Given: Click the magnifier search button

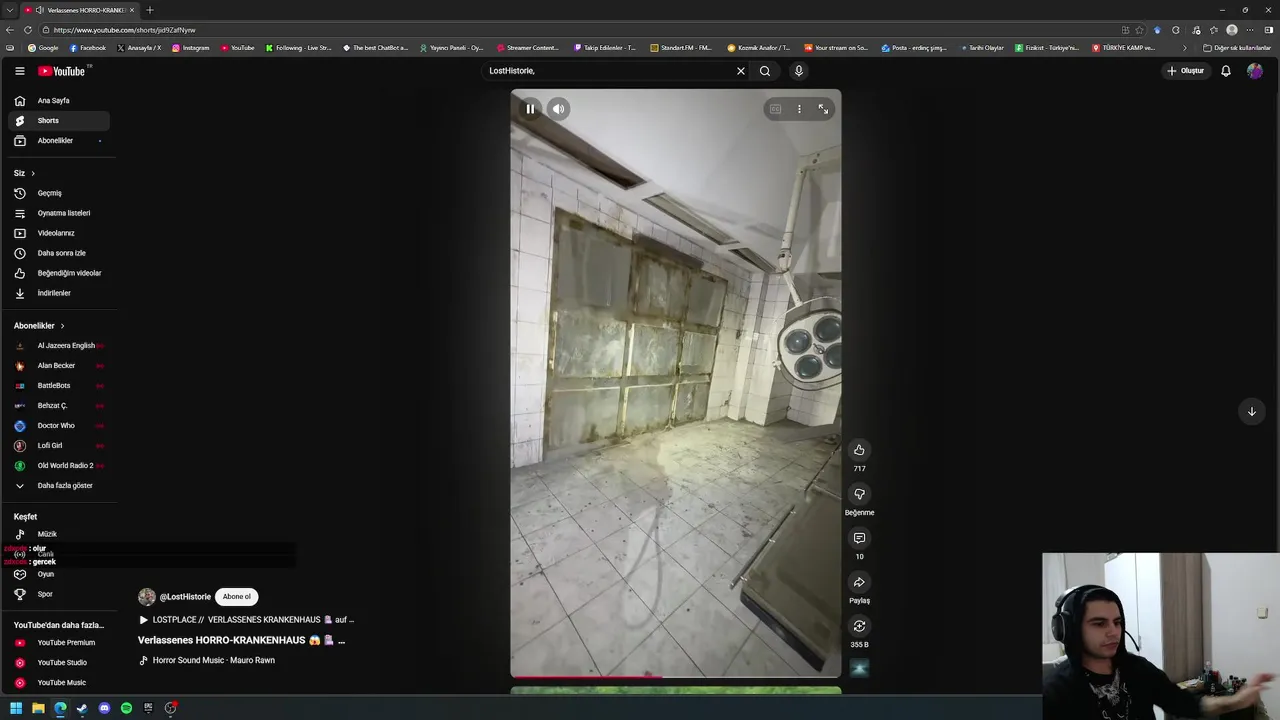Looking at the screenshot, I should pyautogui.click(x=765, y=71).
